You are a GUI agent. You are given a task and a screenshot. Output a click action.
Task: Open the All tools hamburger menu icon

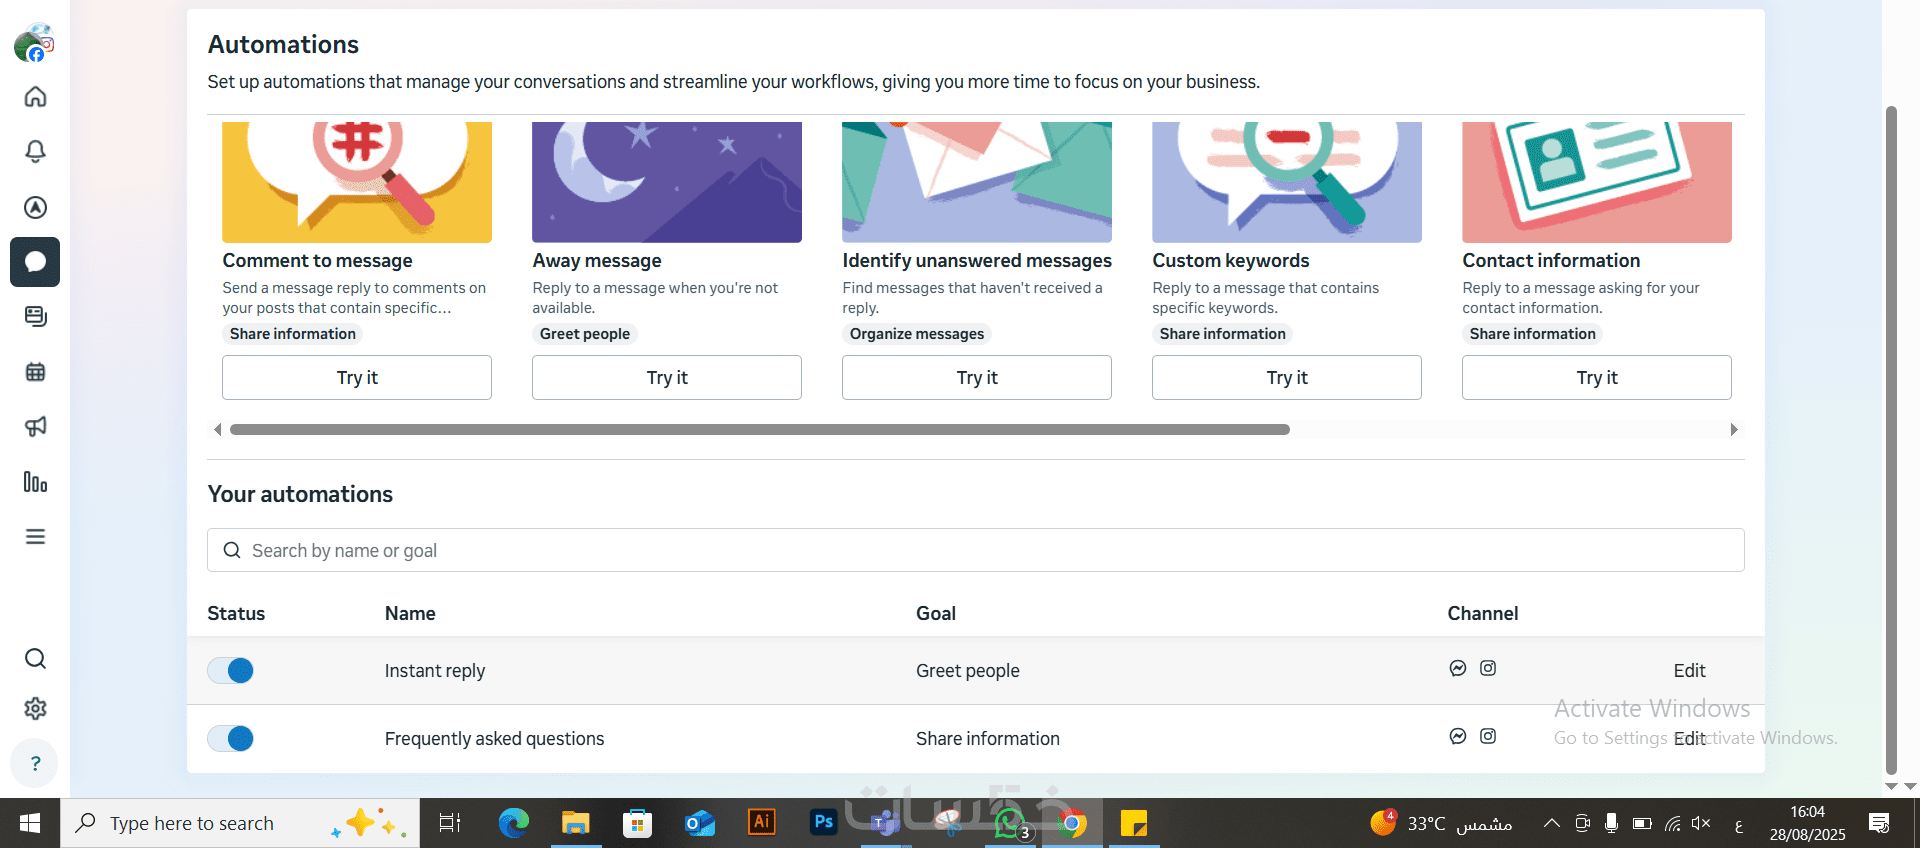pos(35,537)
